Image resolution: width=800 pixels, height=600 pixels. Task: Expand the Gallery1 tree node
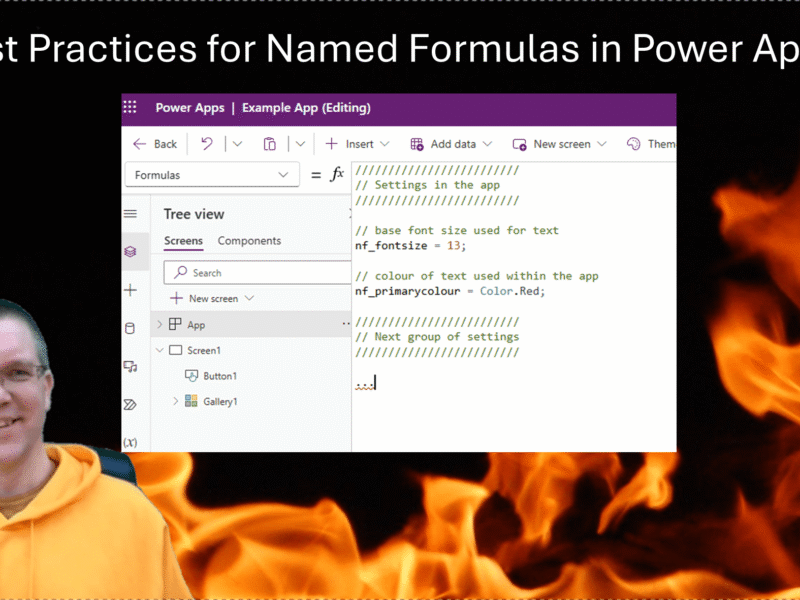(176, 401)
